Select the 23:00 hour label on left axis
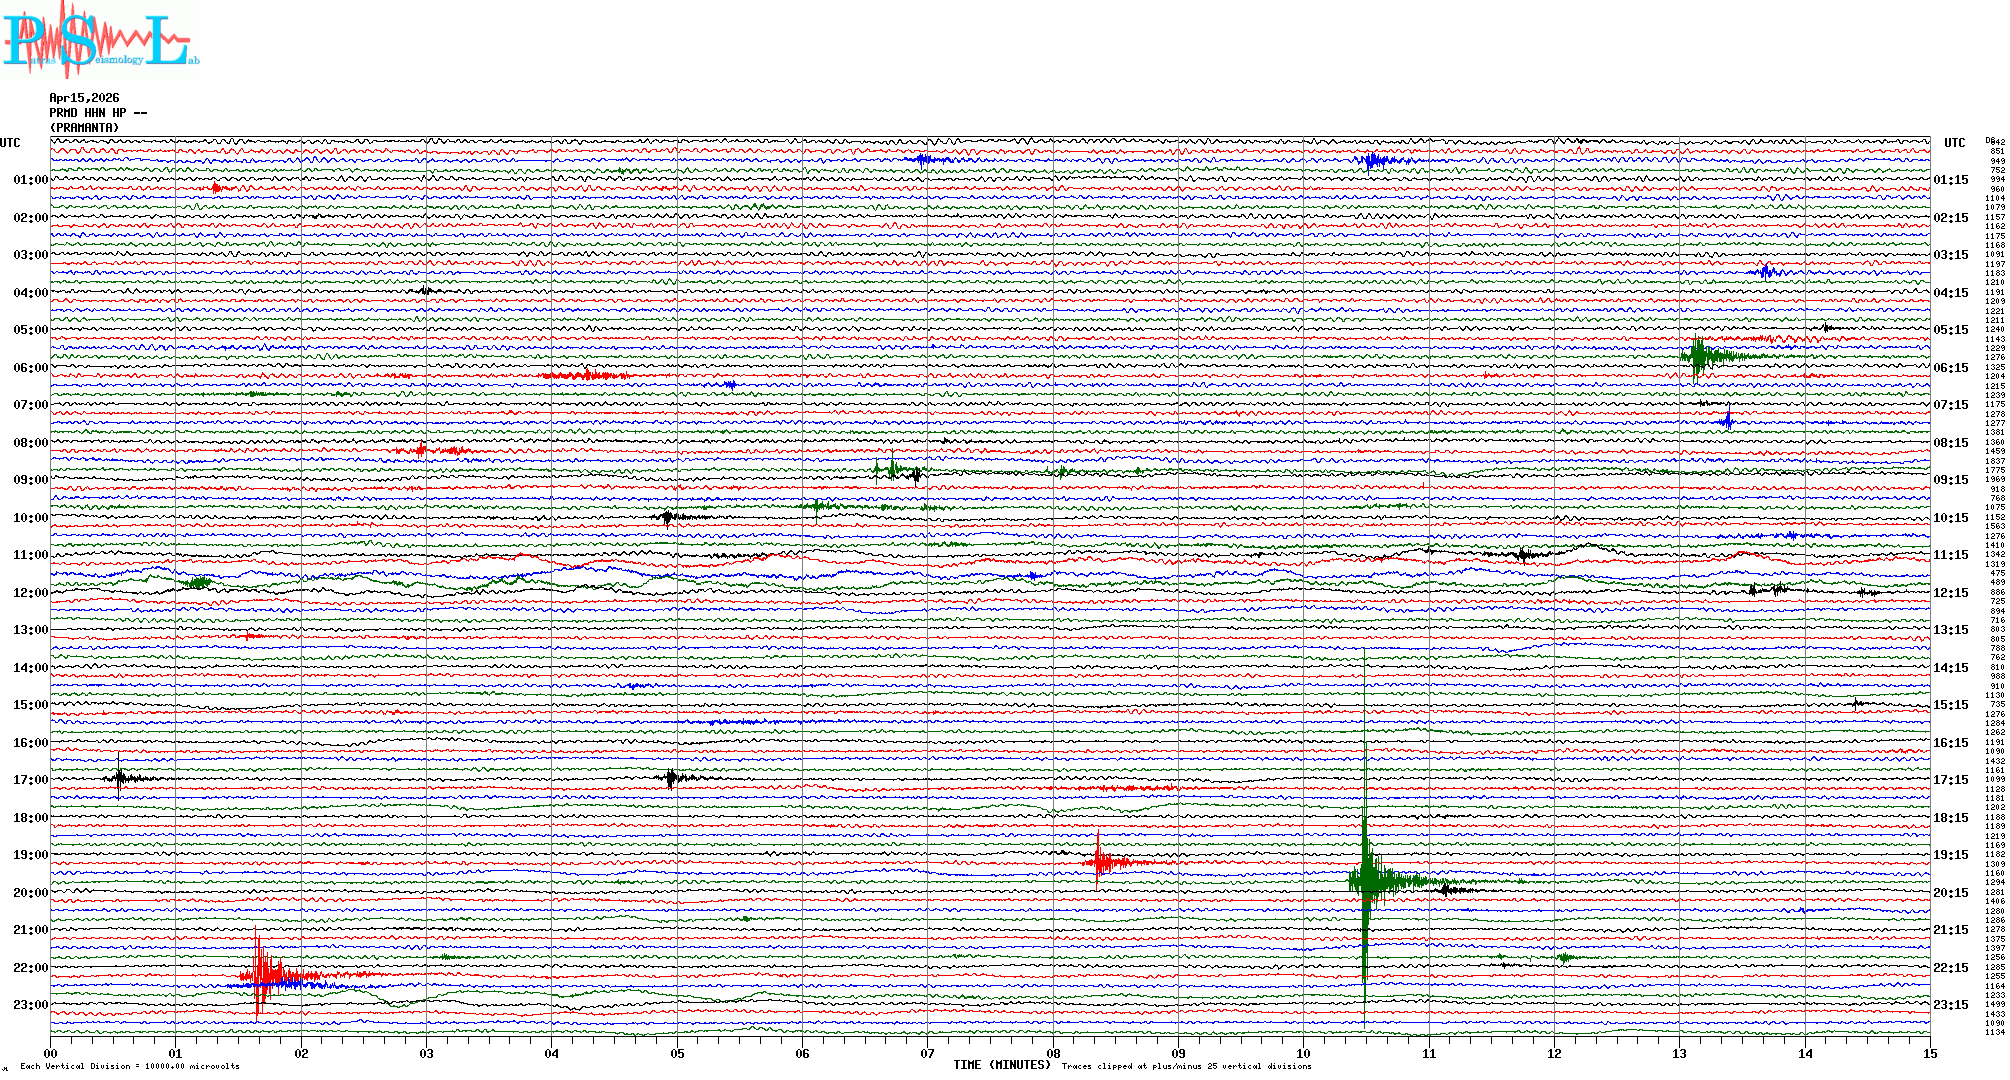2010x1080 pixels. pyautogui.click(x=30, y=1005)
